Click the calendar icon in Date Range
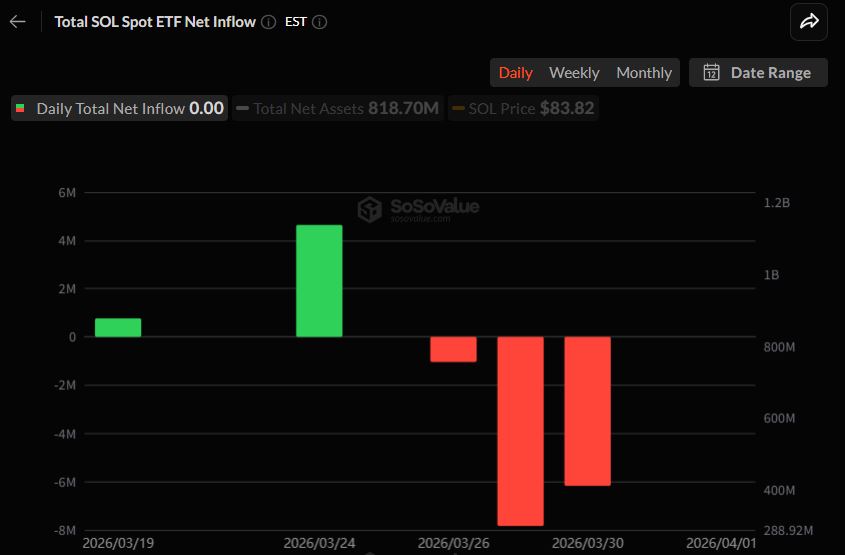Image resolution: width=845 pixels, height=555 pixels. 712,72
